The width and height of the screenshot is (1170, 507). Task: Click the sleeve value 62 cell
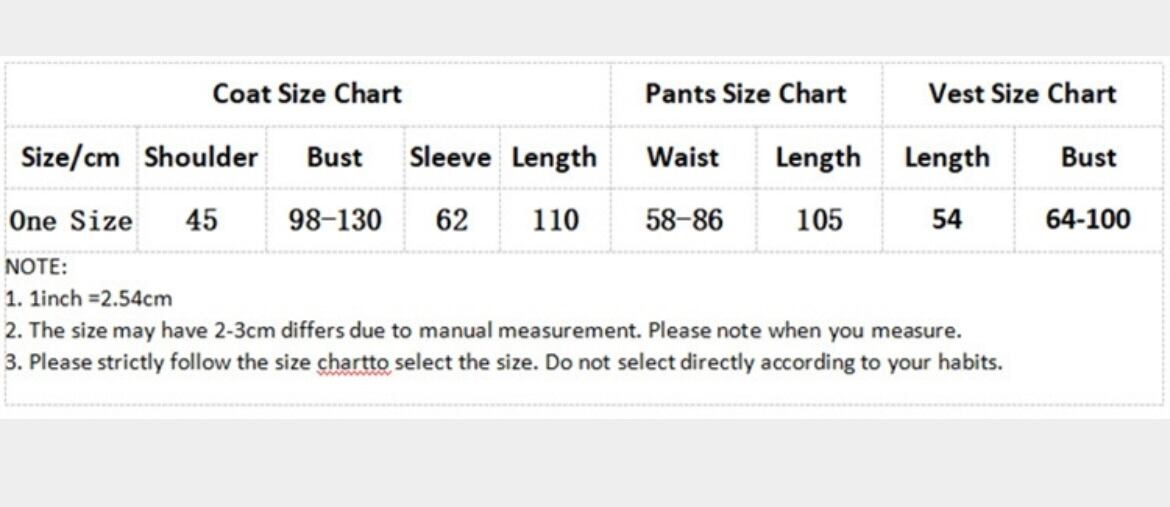[x=452, y=220]
